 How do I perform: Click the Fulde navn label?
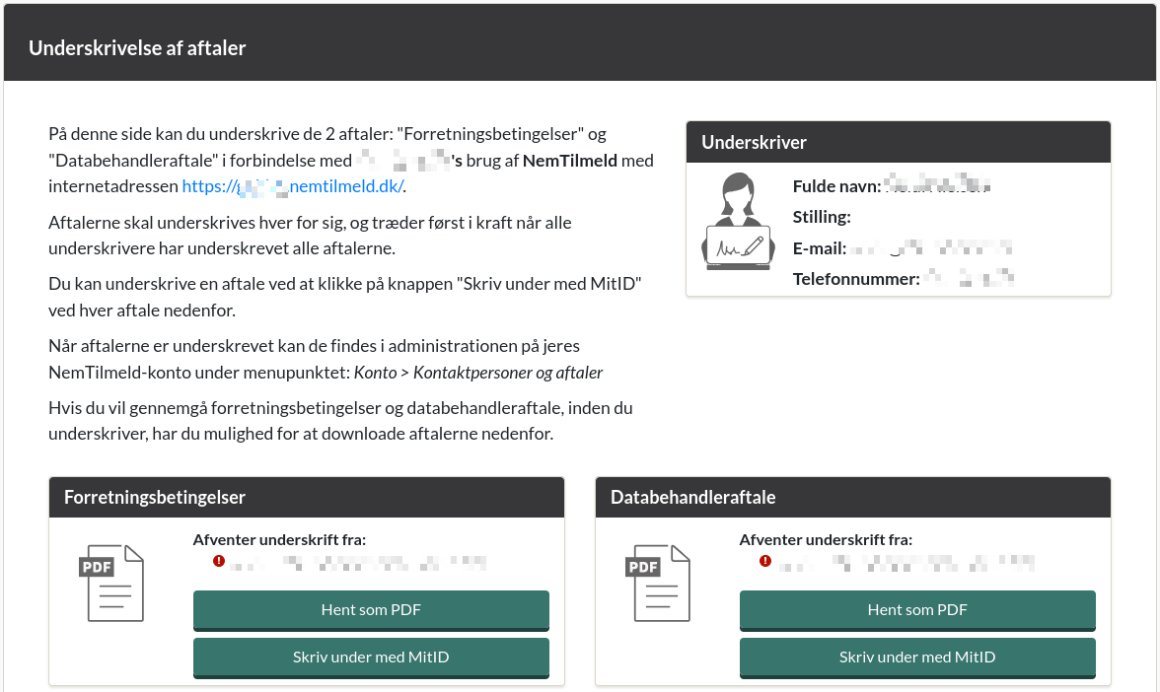tap(837, 186)
